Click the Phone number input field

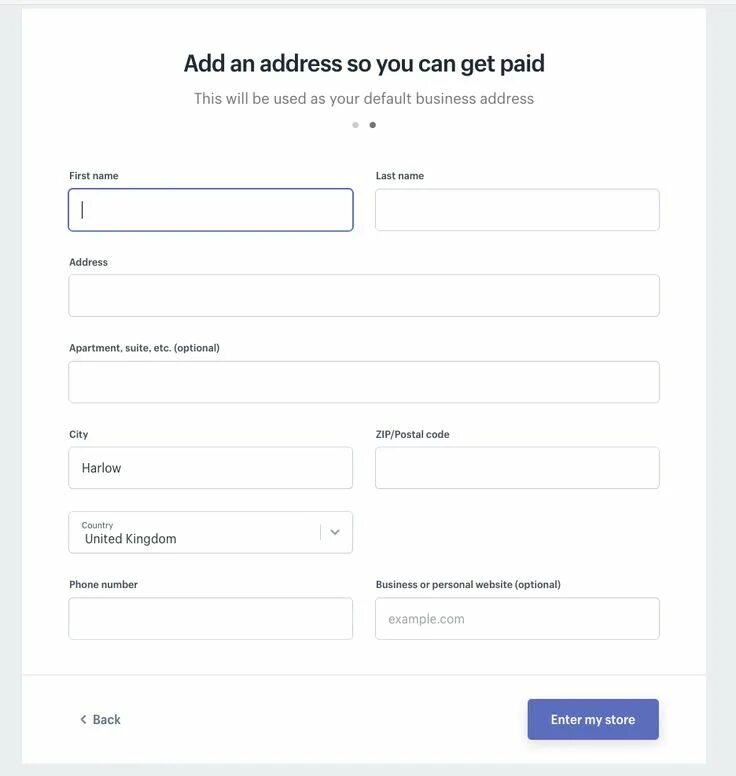click(210, 619)
